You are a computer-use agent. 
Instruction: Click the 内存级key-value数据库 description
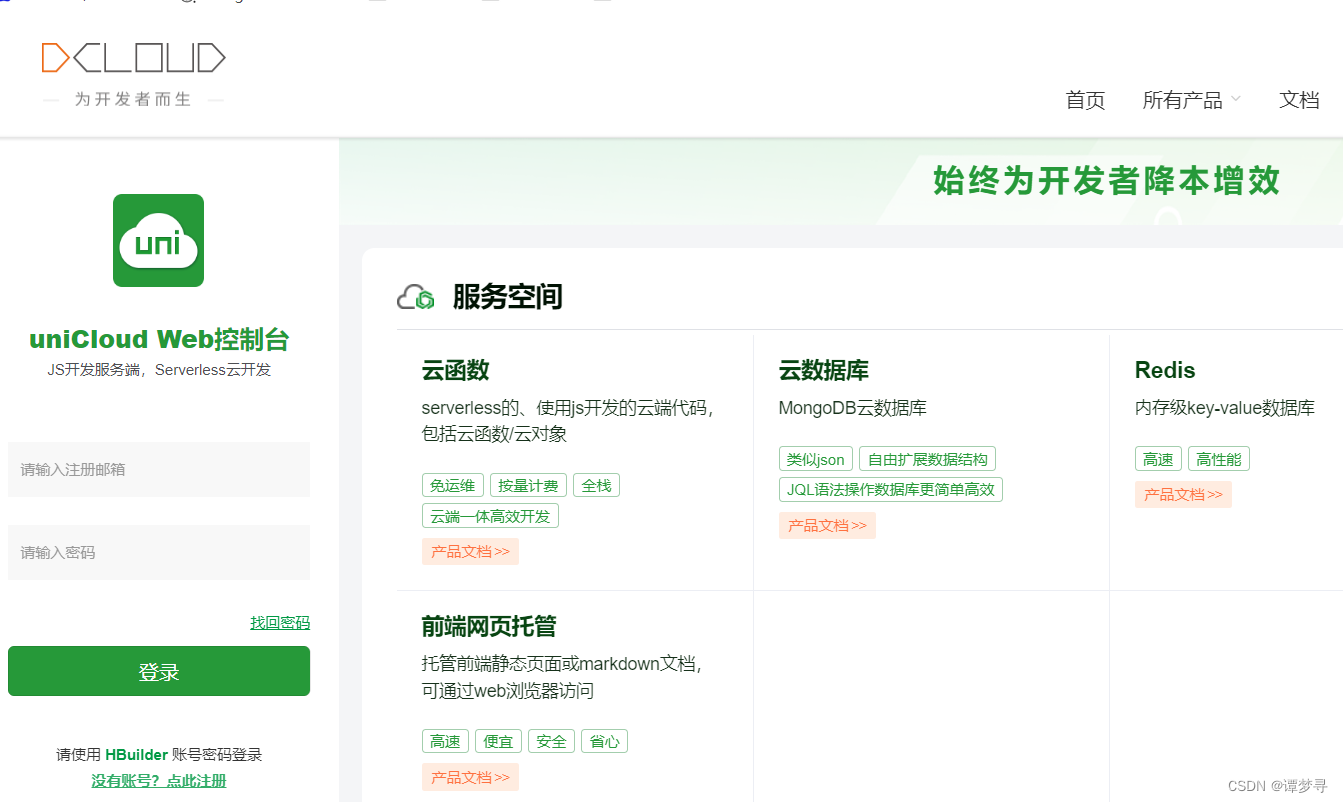pos(1225,408)
